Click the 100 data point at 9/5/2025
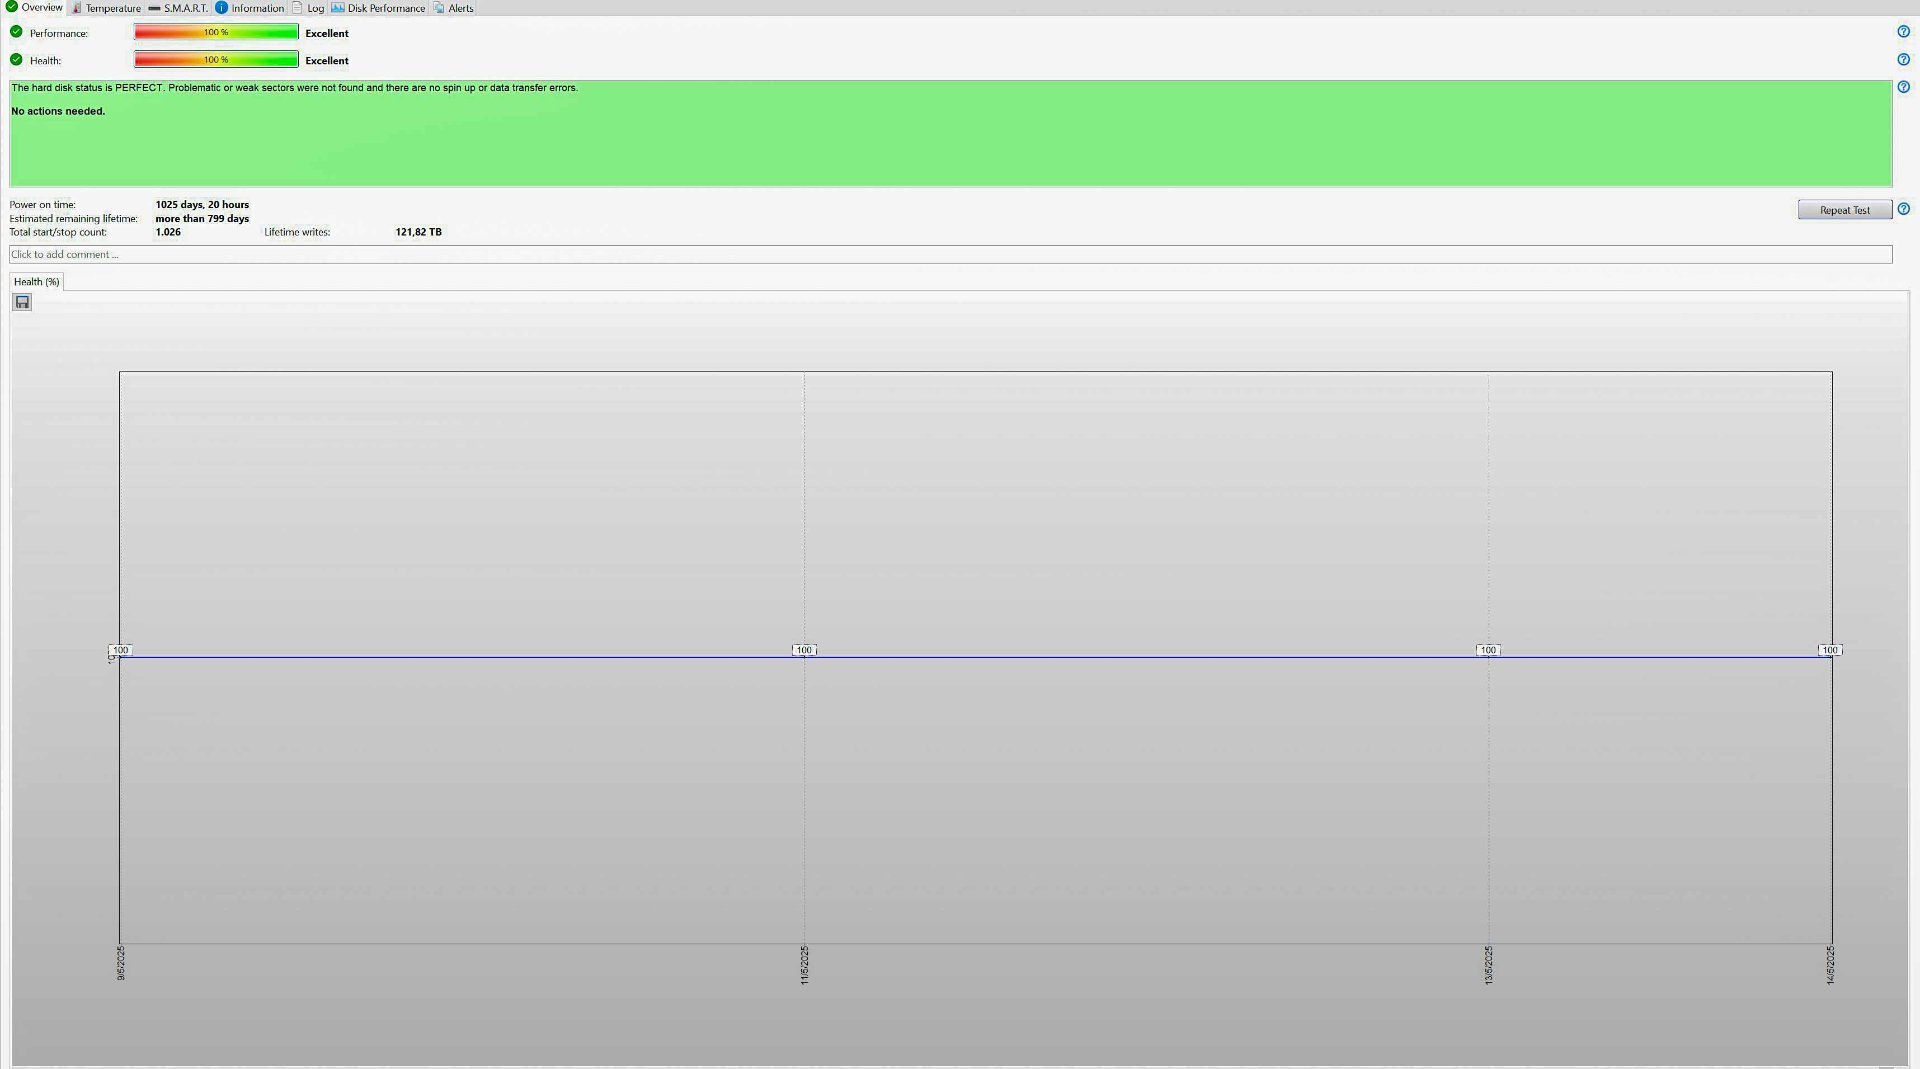 point(121,650)
